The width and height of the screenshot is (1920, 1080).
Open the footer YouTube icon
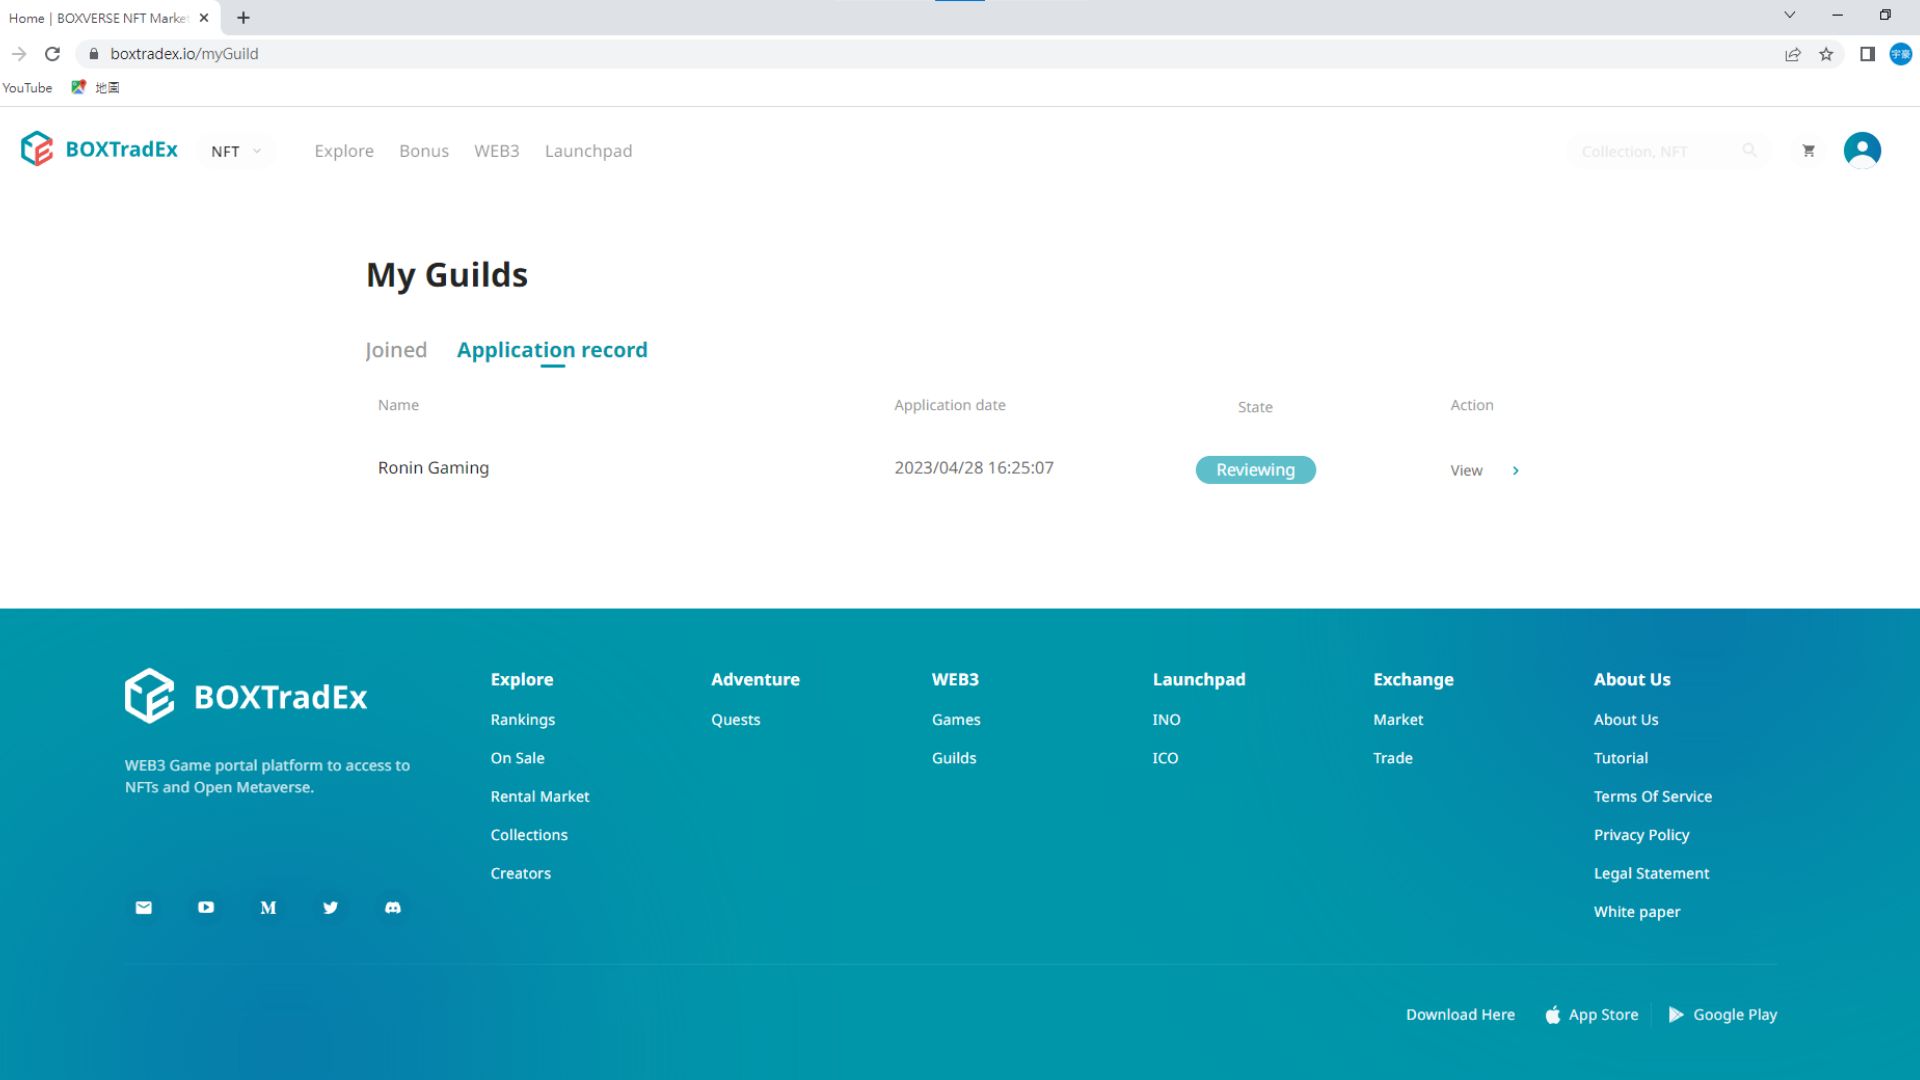coord(206,908)
